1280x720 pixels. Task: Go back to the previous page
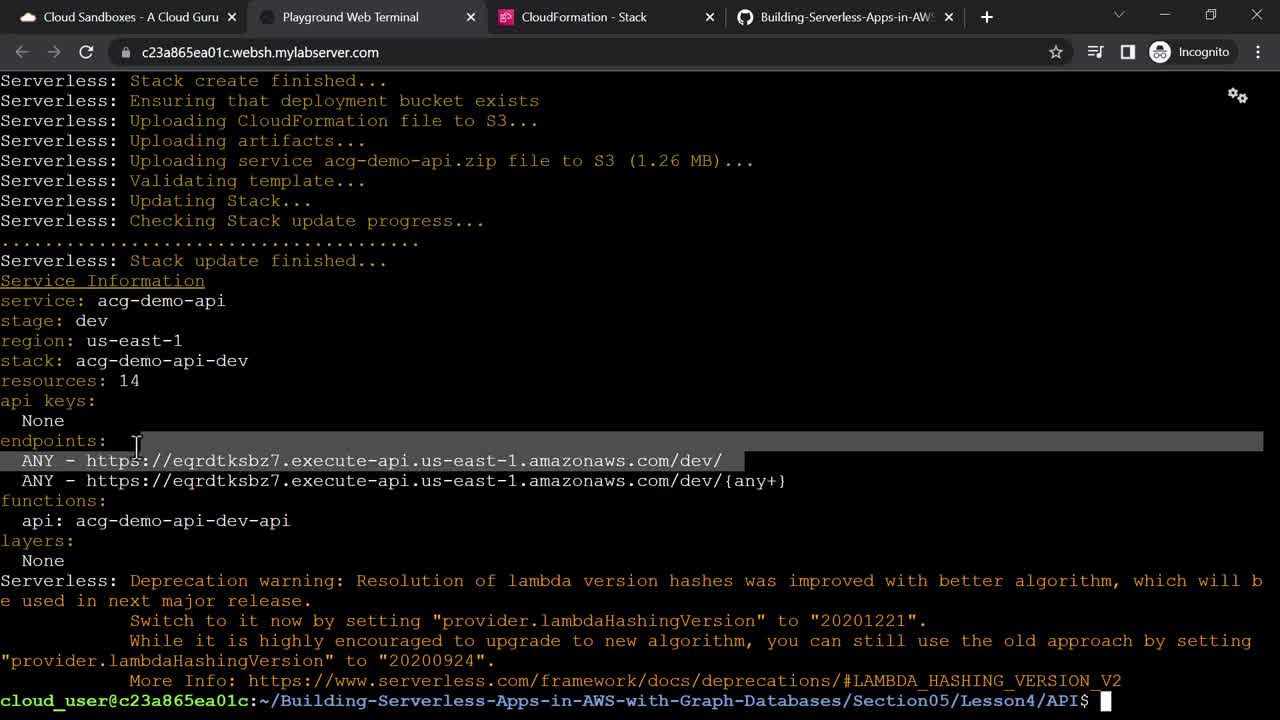pos(22,52)
